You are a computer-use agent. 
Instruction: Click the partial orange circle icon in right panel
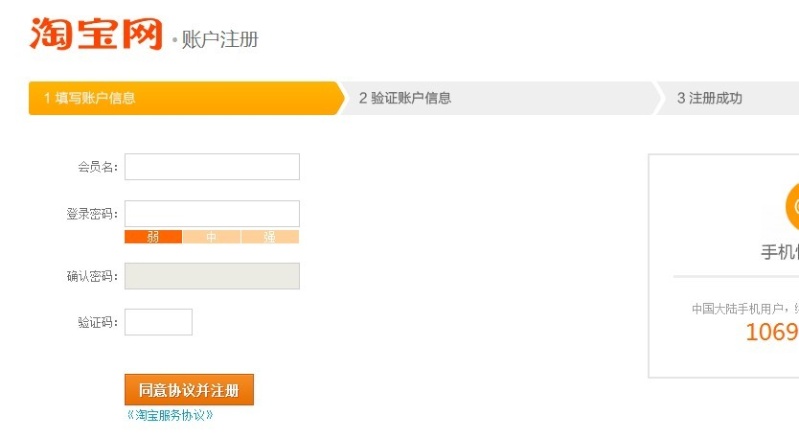[x=792, y=207]
